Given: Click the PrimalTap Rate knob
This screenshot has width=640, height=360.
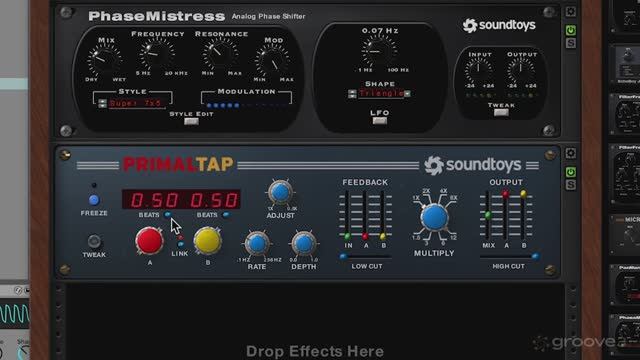Looking at the screenshot, I should click(257, 243).
